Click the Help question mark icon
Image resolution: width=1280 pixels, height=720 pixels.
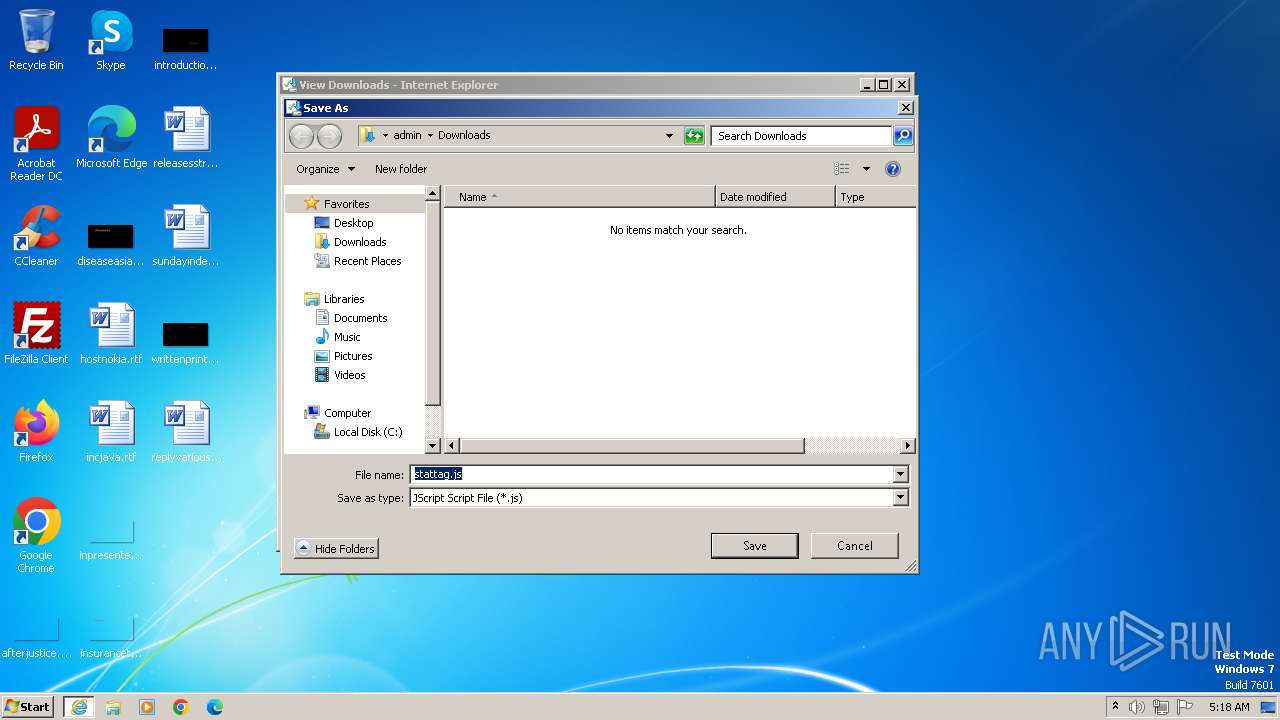click(893, 169)
